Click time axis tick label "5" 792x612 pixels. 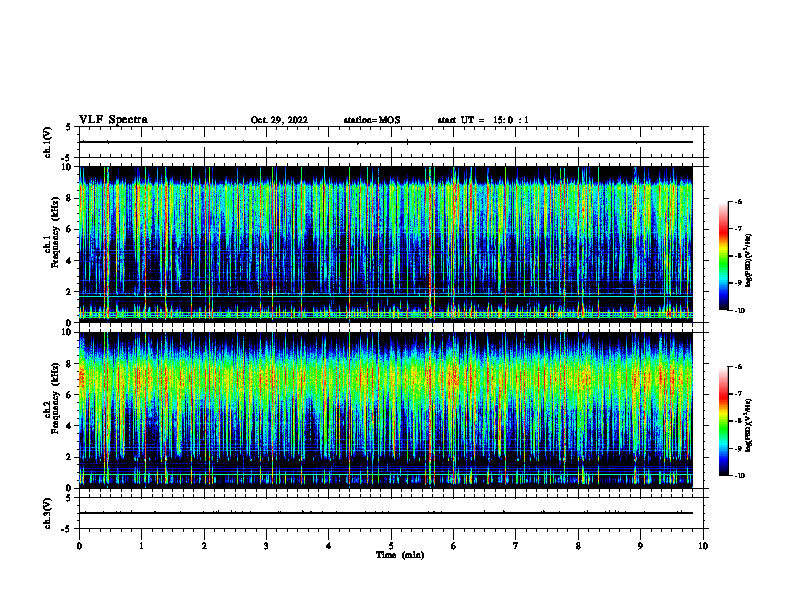(x=391, y=546)
